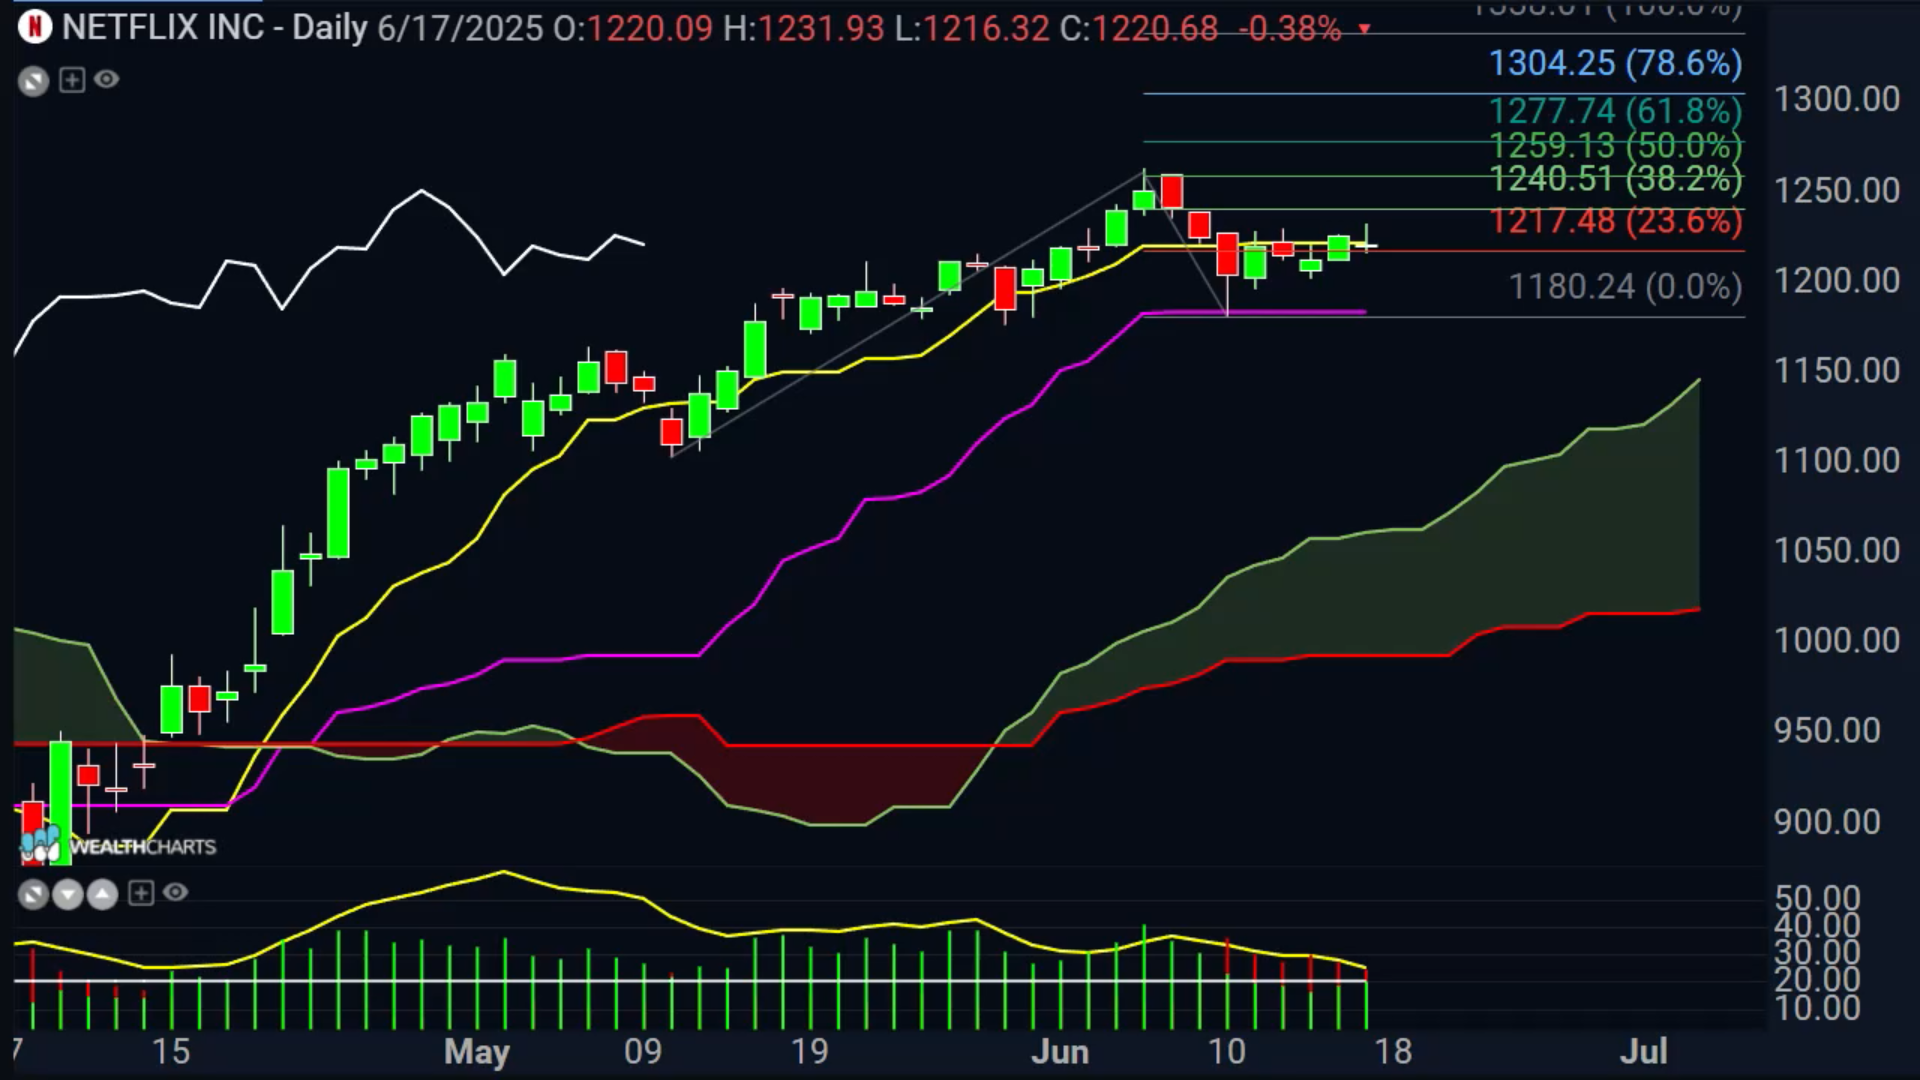Image resolution: width=1920 pixels, height=1080 pixels.
Task: Select the 1277.74 (61.8%) Fibonacci label
Action: [1615, 111]
